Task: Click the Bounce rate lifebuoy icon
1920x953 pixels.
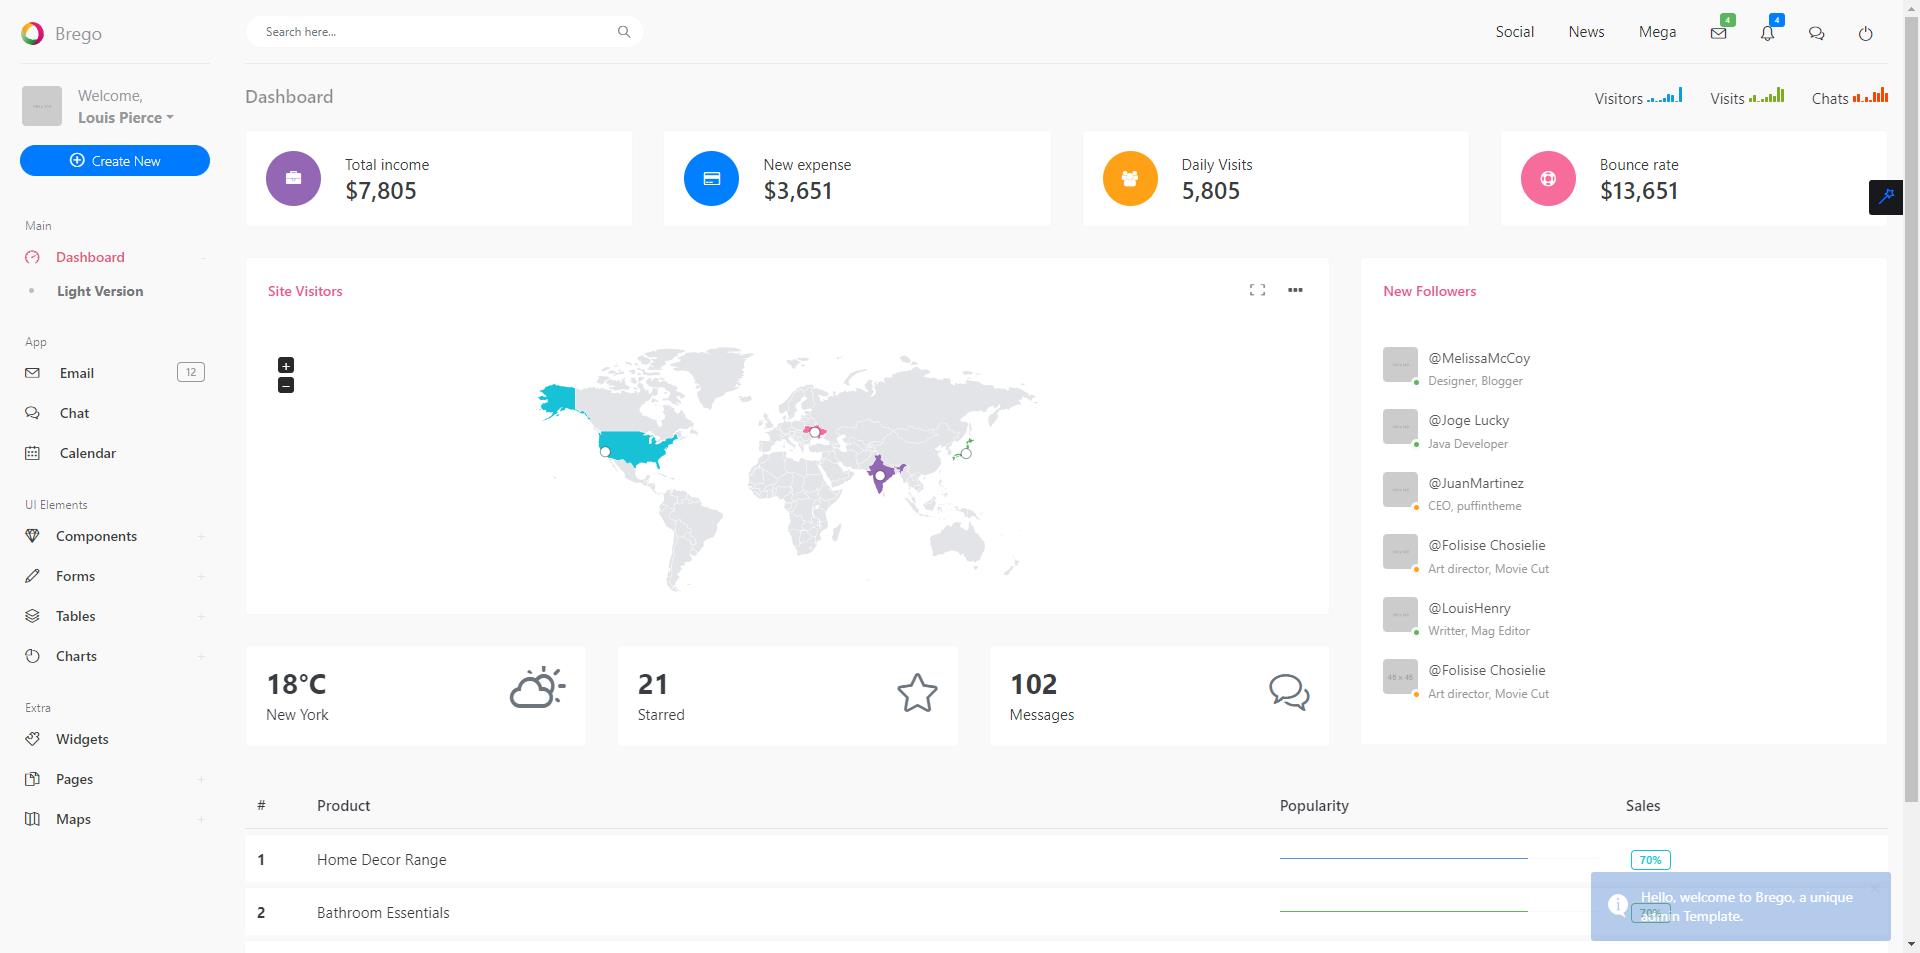Action: point(1548,178)
